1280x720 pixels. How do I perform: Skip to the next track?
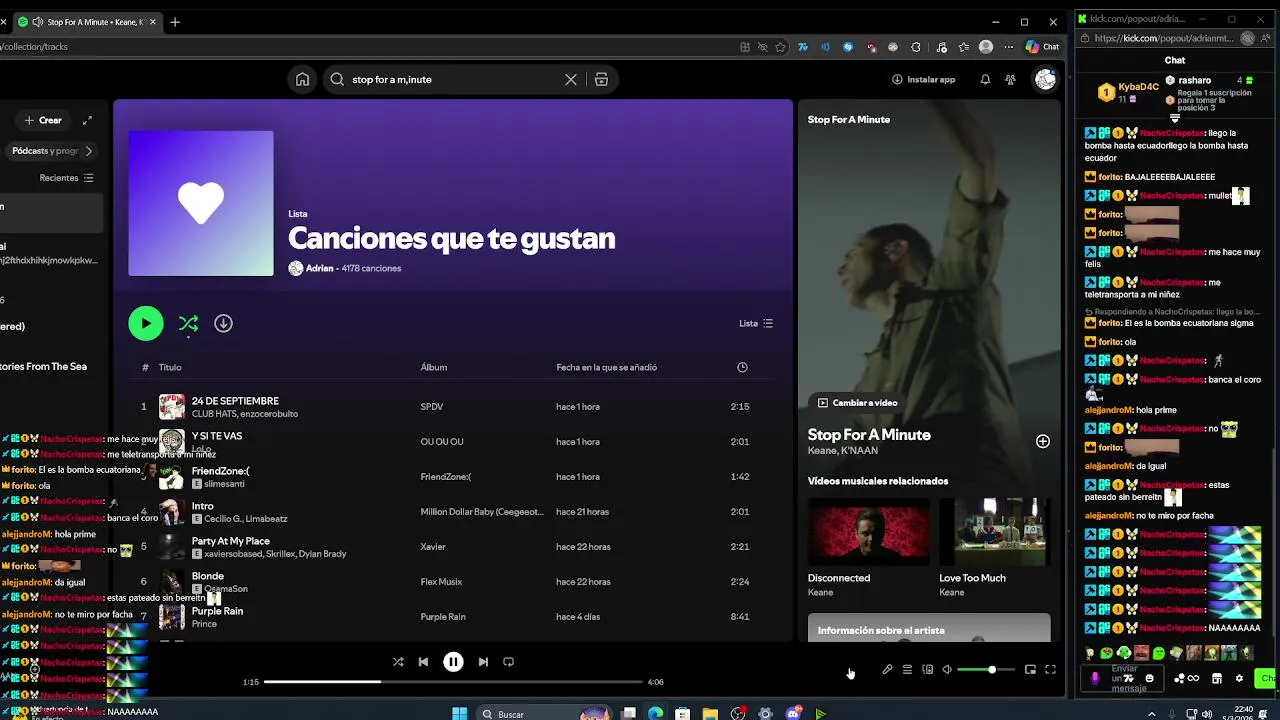pos(483,661)
